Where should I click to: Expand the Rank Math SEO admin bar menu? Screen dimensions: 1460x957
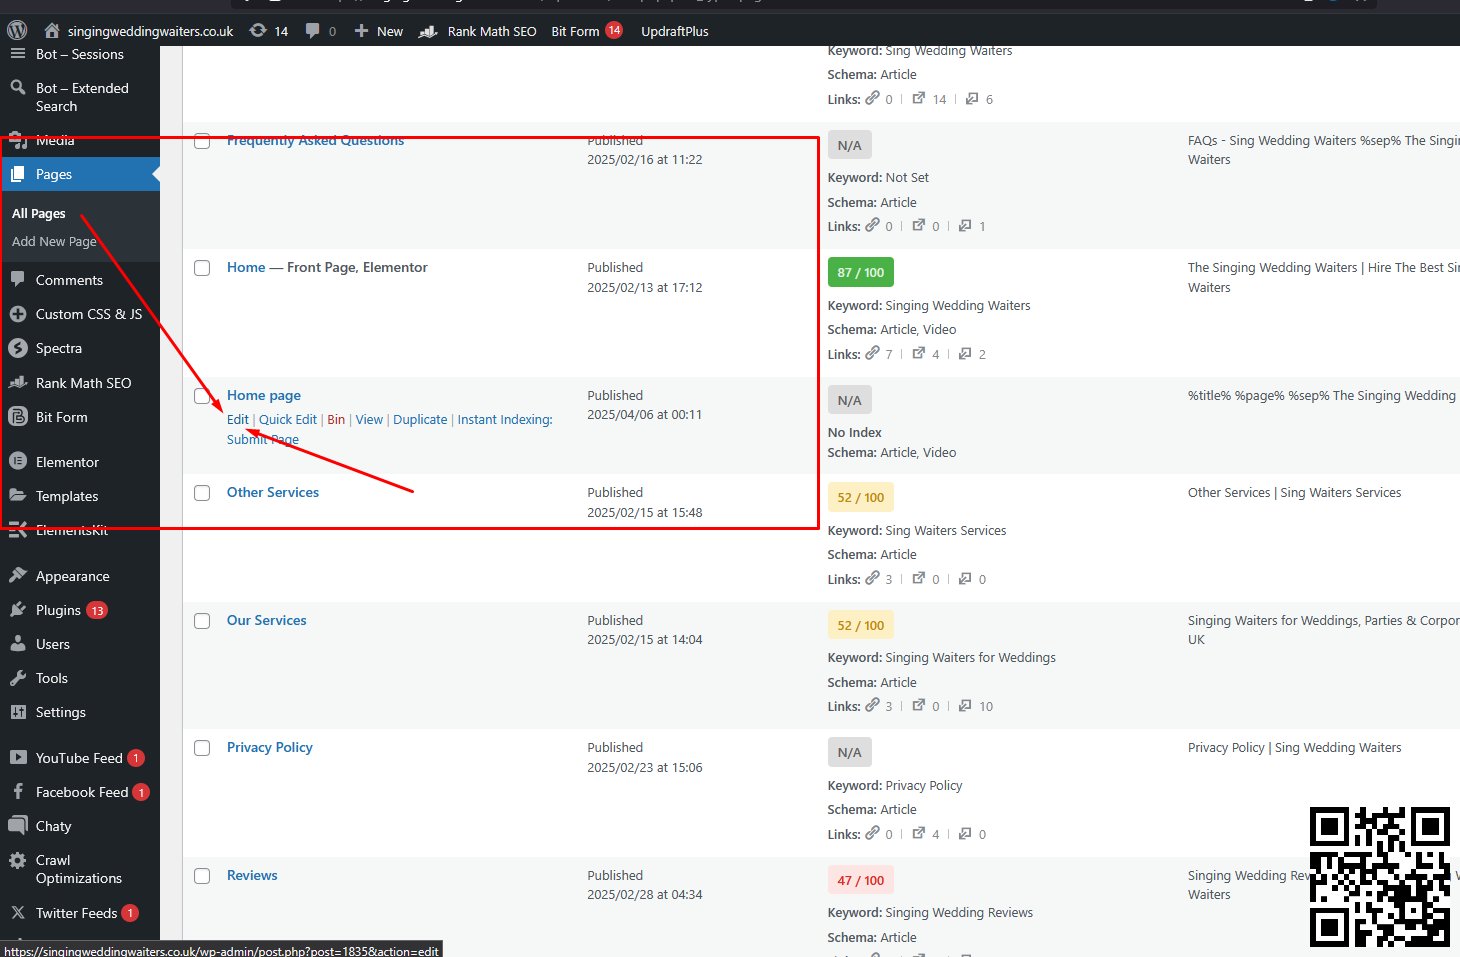pyautogui.click(x=479, y=31)
